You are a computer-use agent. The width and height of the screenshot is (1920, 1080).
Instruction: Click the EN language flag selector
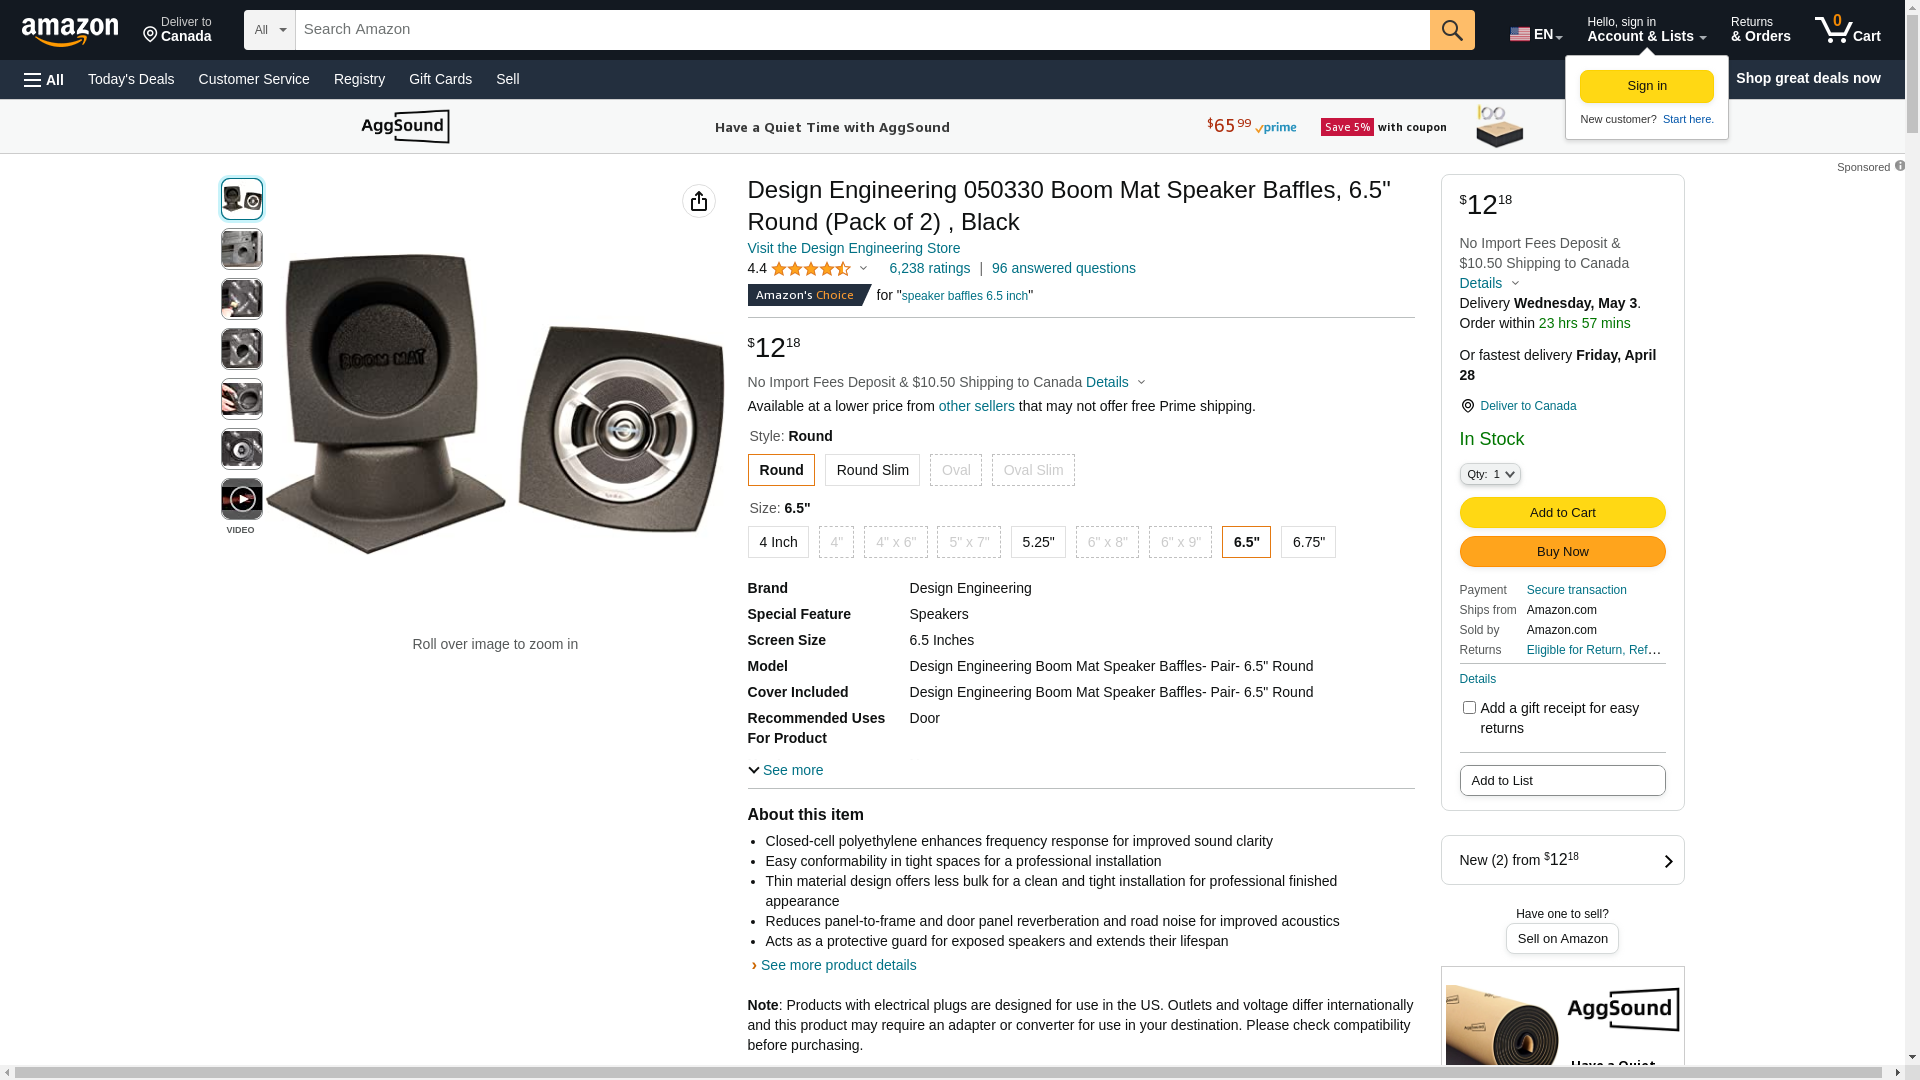click(x=1536, y=33)
